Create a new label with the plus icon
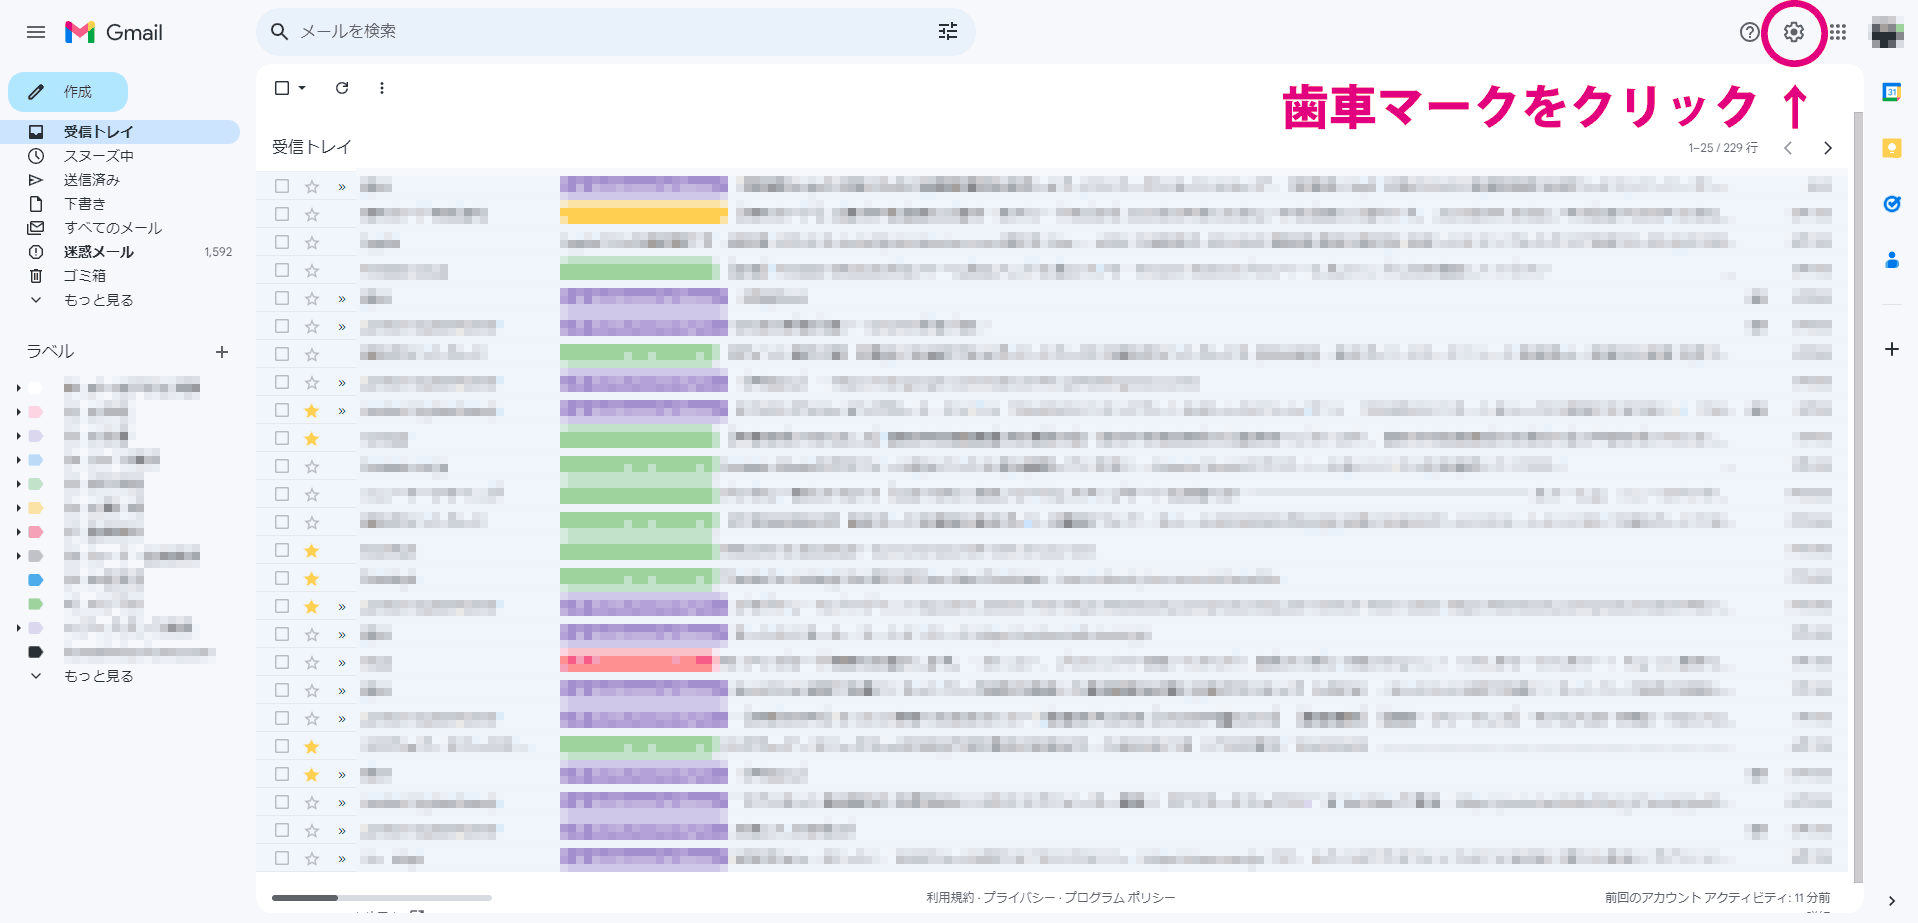Viewport: 1918px width, 923px height. click(x=222, y=352)
